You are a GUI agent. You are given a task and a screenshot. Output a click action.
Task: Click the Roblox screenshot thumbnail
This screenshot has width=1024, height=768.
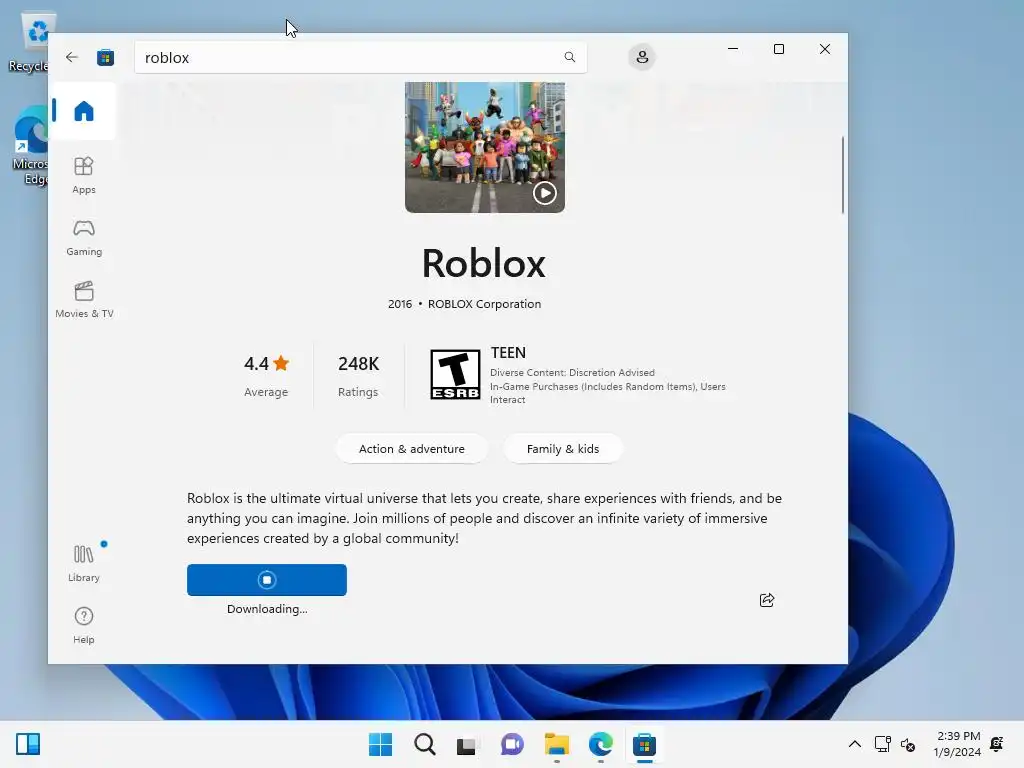(485, 148)
